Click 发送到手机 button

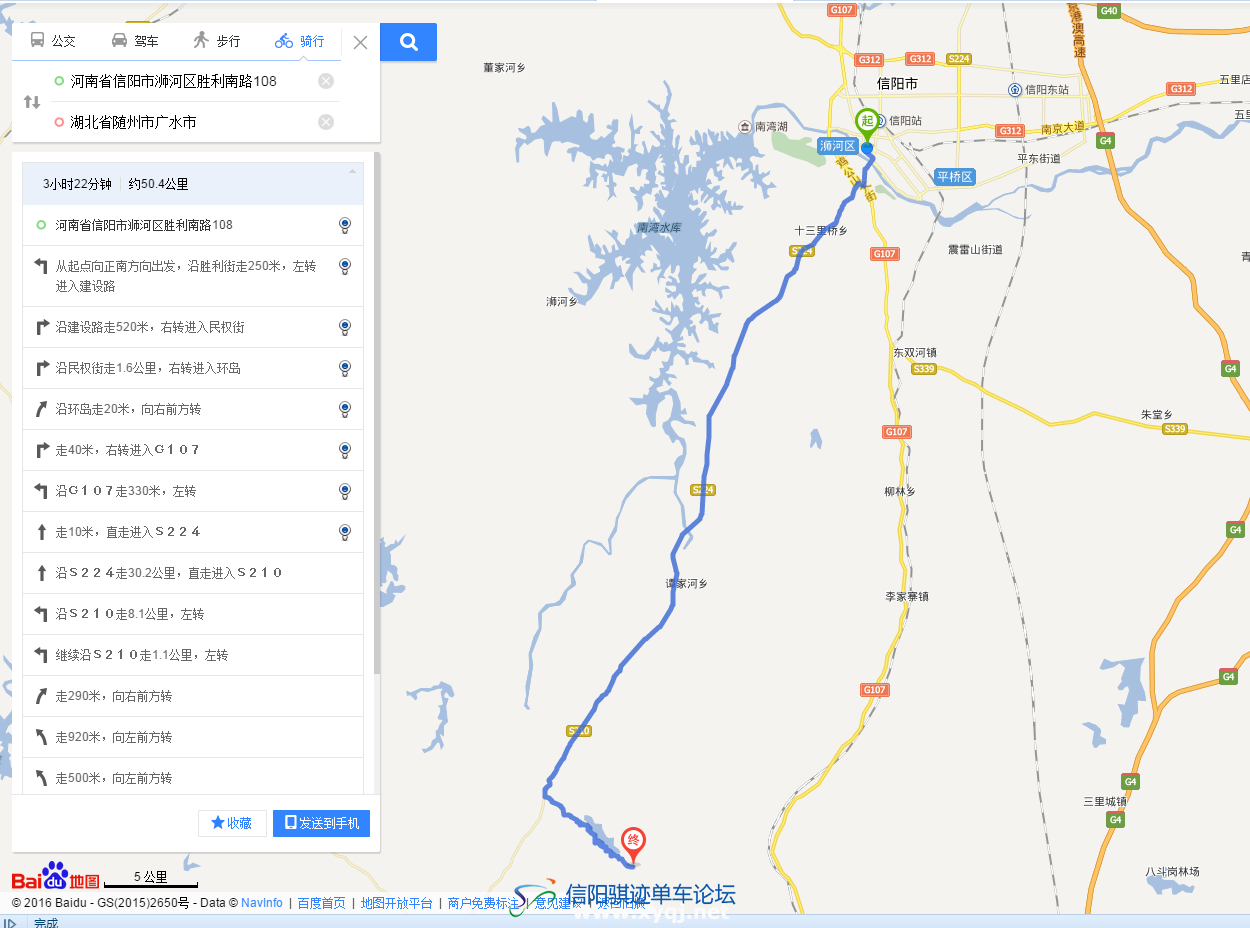point(322,823)
